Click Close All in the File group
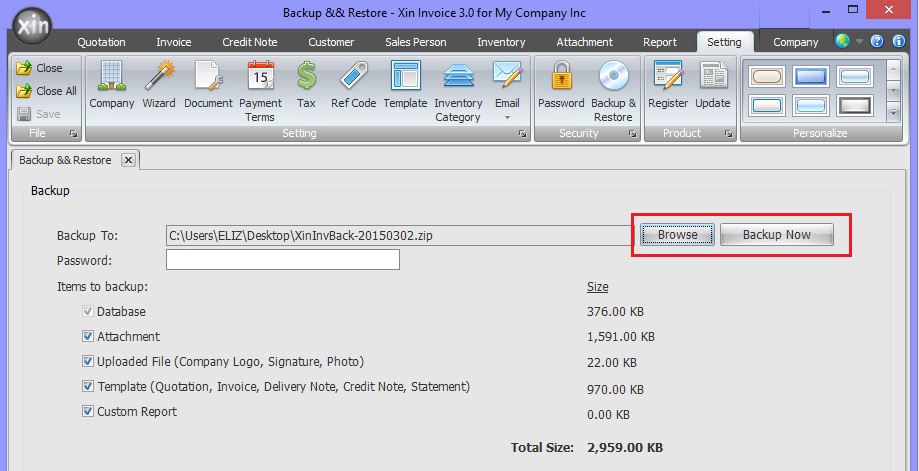The width and height of the screenshot is (919, 471). (46, 91)
